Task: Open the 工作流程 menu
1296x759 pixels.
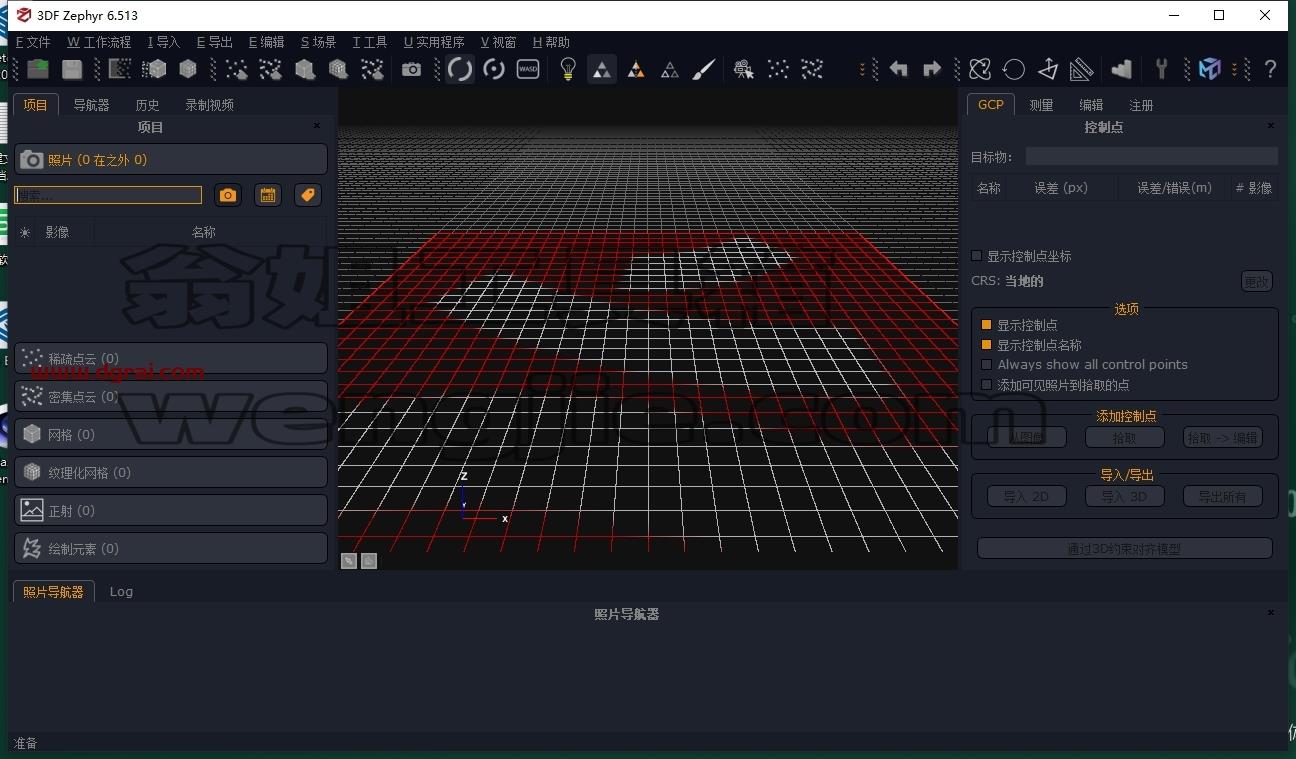Action: pos(99,42)
